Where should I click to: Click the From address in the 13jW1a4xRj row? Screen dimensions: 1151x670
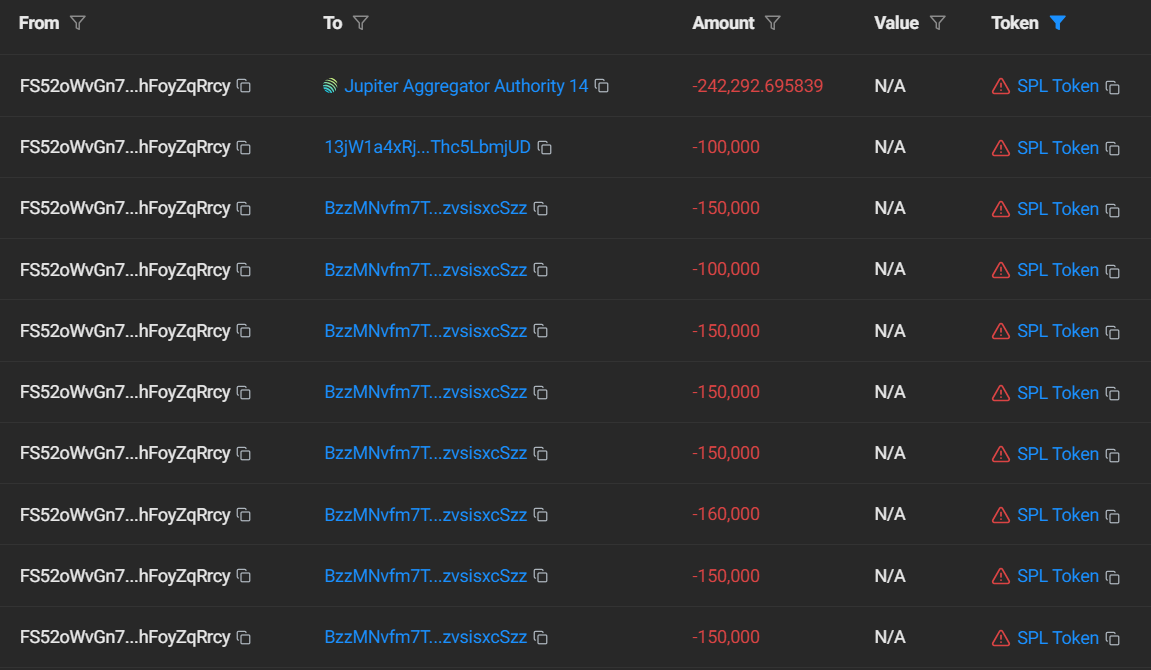point(125,148)
